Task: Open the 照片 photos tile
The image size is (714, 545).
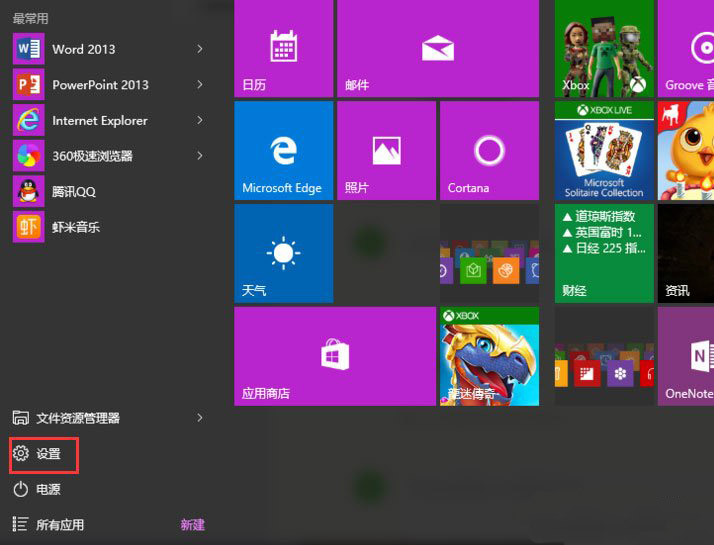Action: point(386,151)
